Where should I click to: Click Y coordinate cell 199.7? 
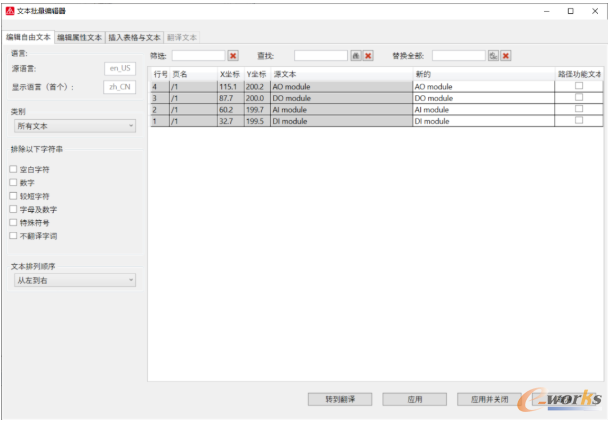tap(257, 109)
